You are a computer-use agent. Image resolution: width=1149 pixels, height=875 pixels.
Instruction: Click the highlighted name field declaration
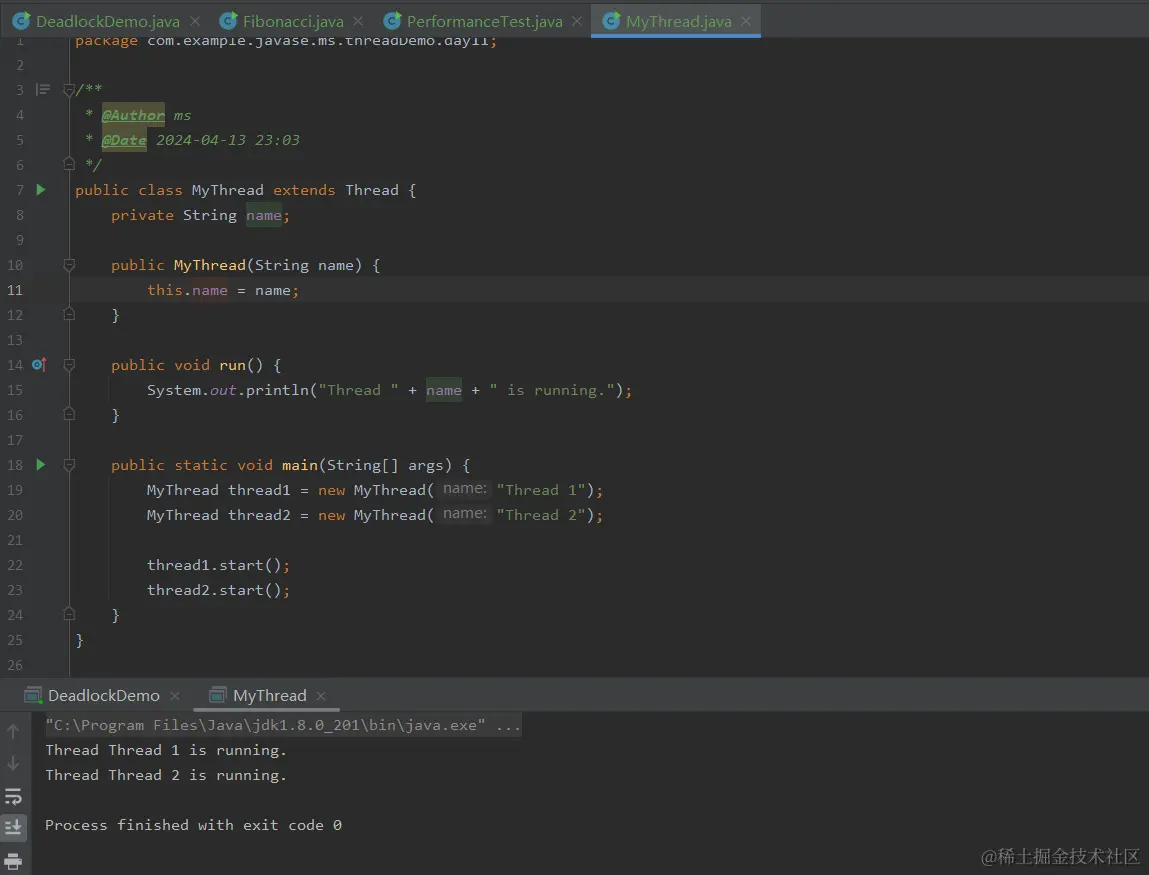264,215
